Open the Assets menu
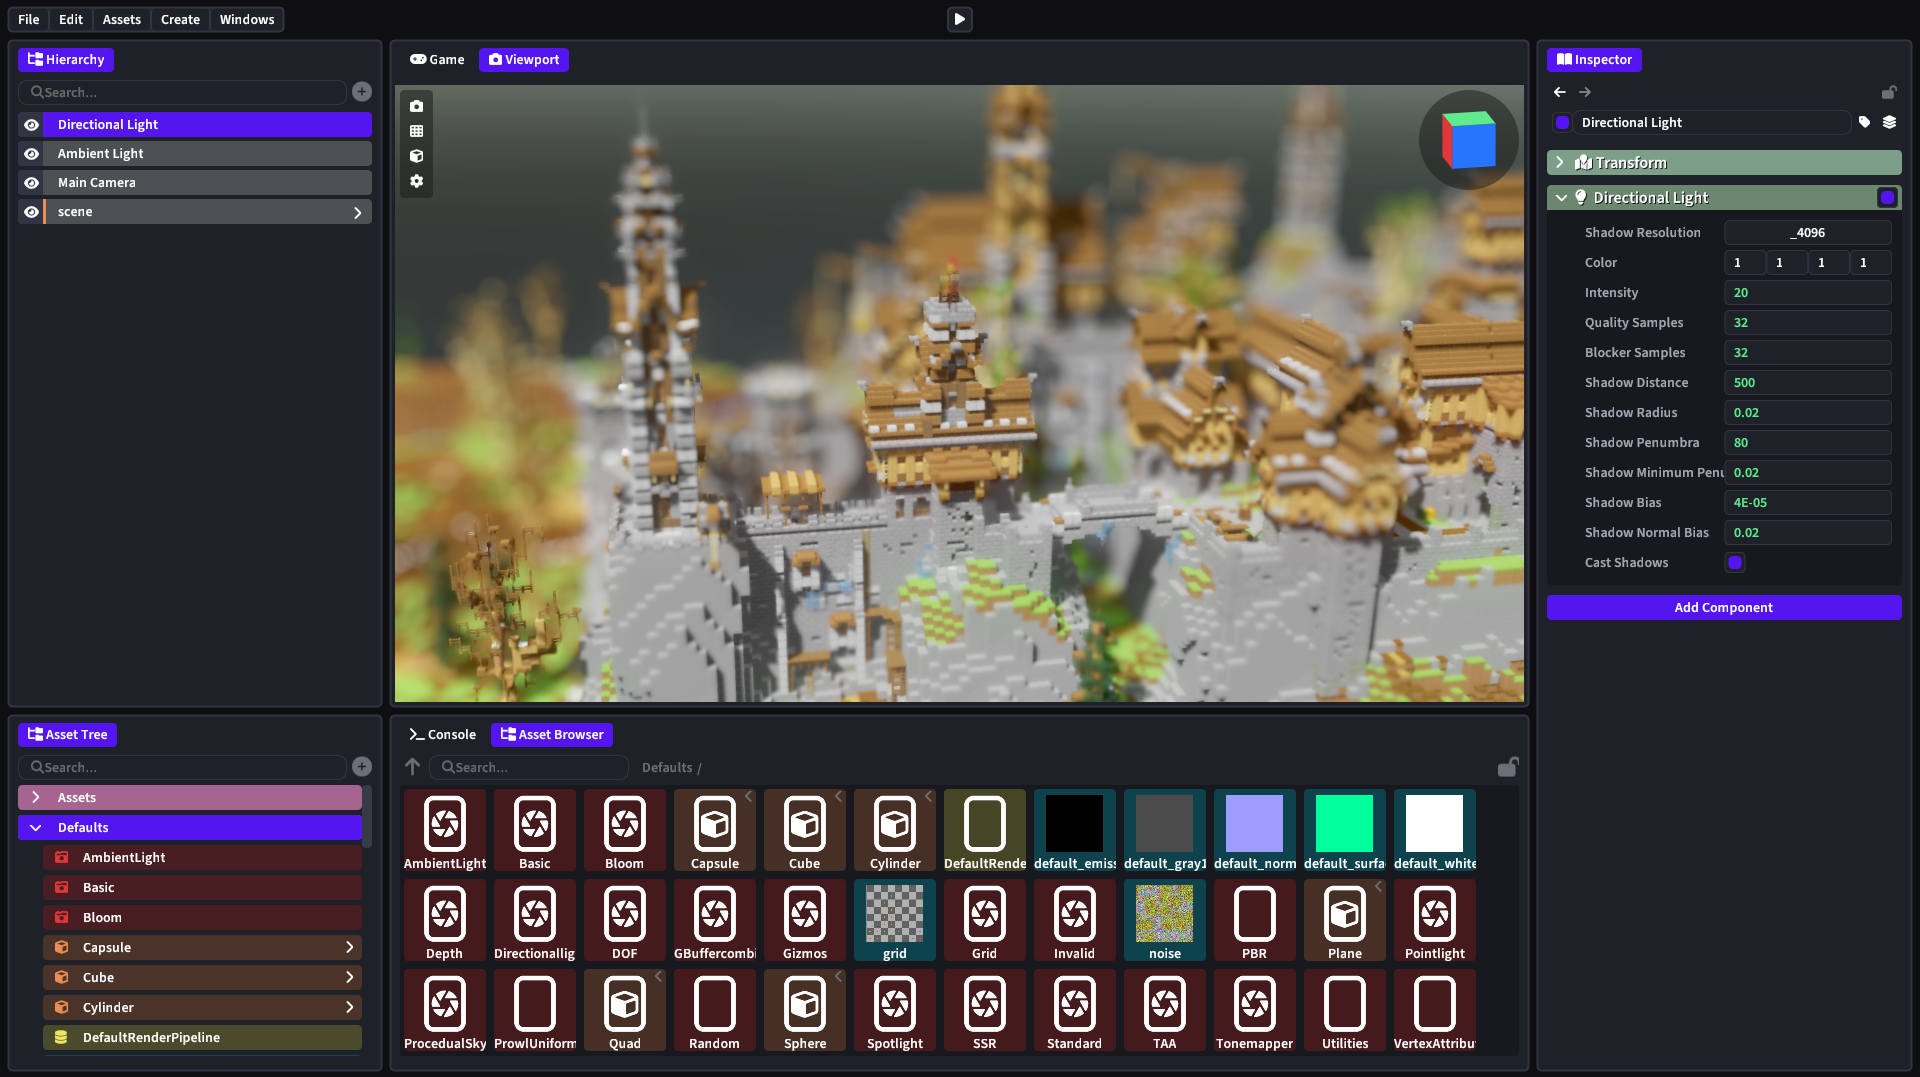 [121, 19]
